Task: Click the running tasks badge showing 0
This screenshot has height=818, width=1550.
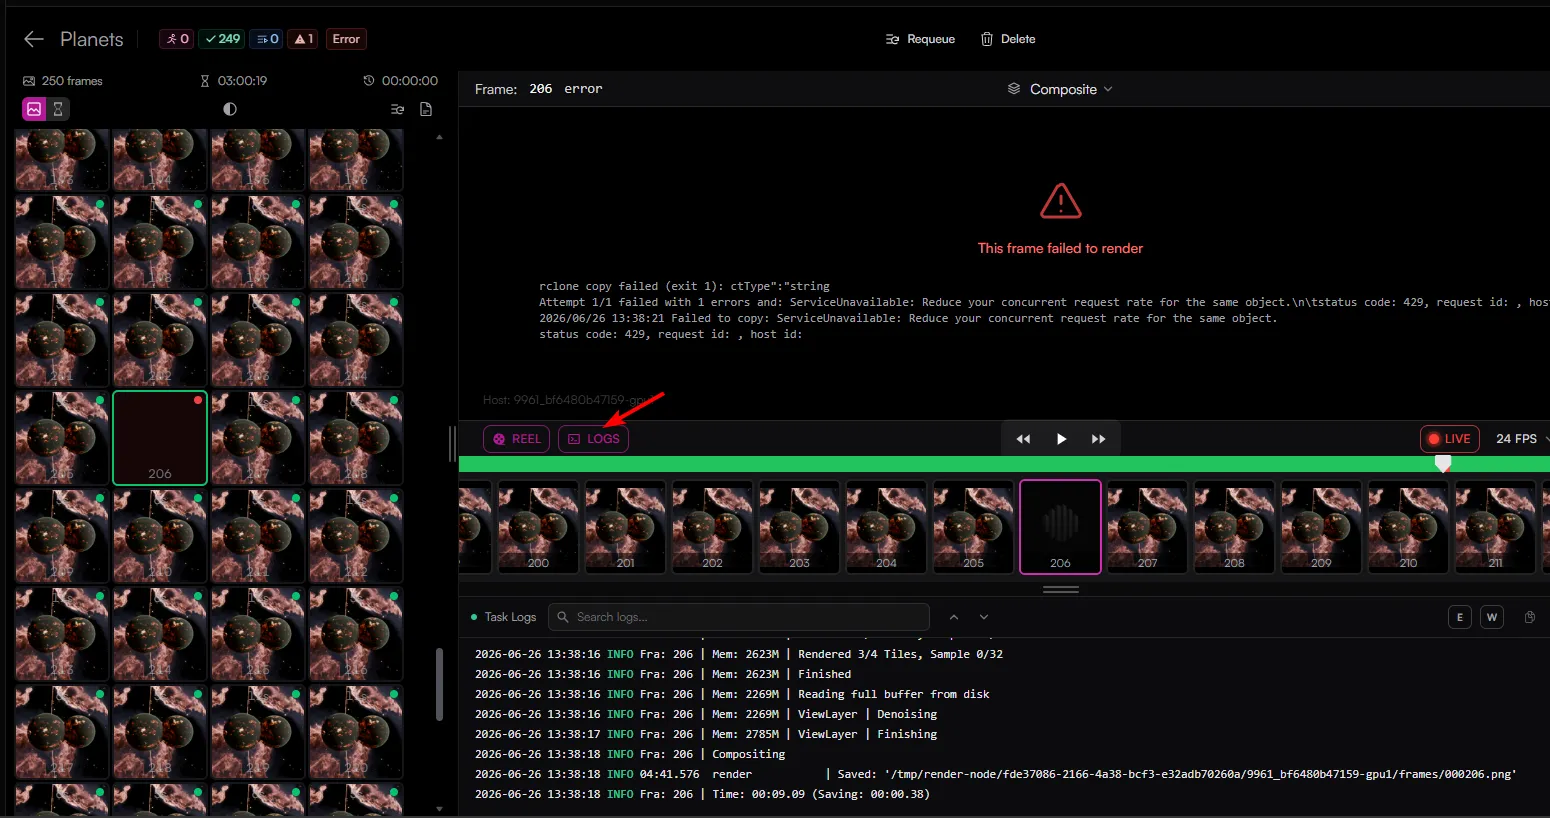Action: (x=177, y=39)
